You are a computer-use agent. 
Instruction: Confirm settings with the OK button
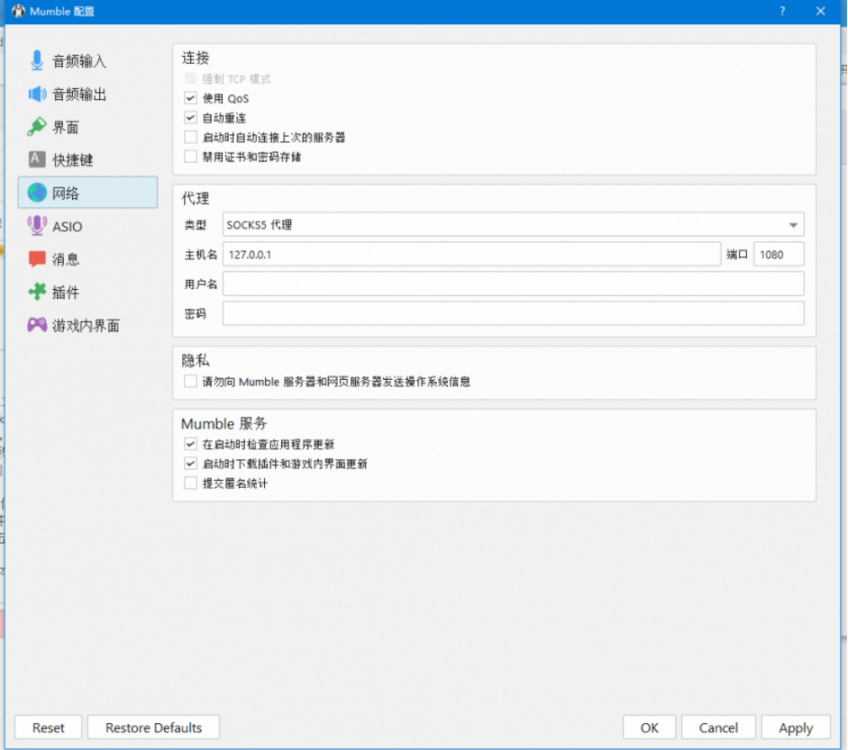point(649,728)
